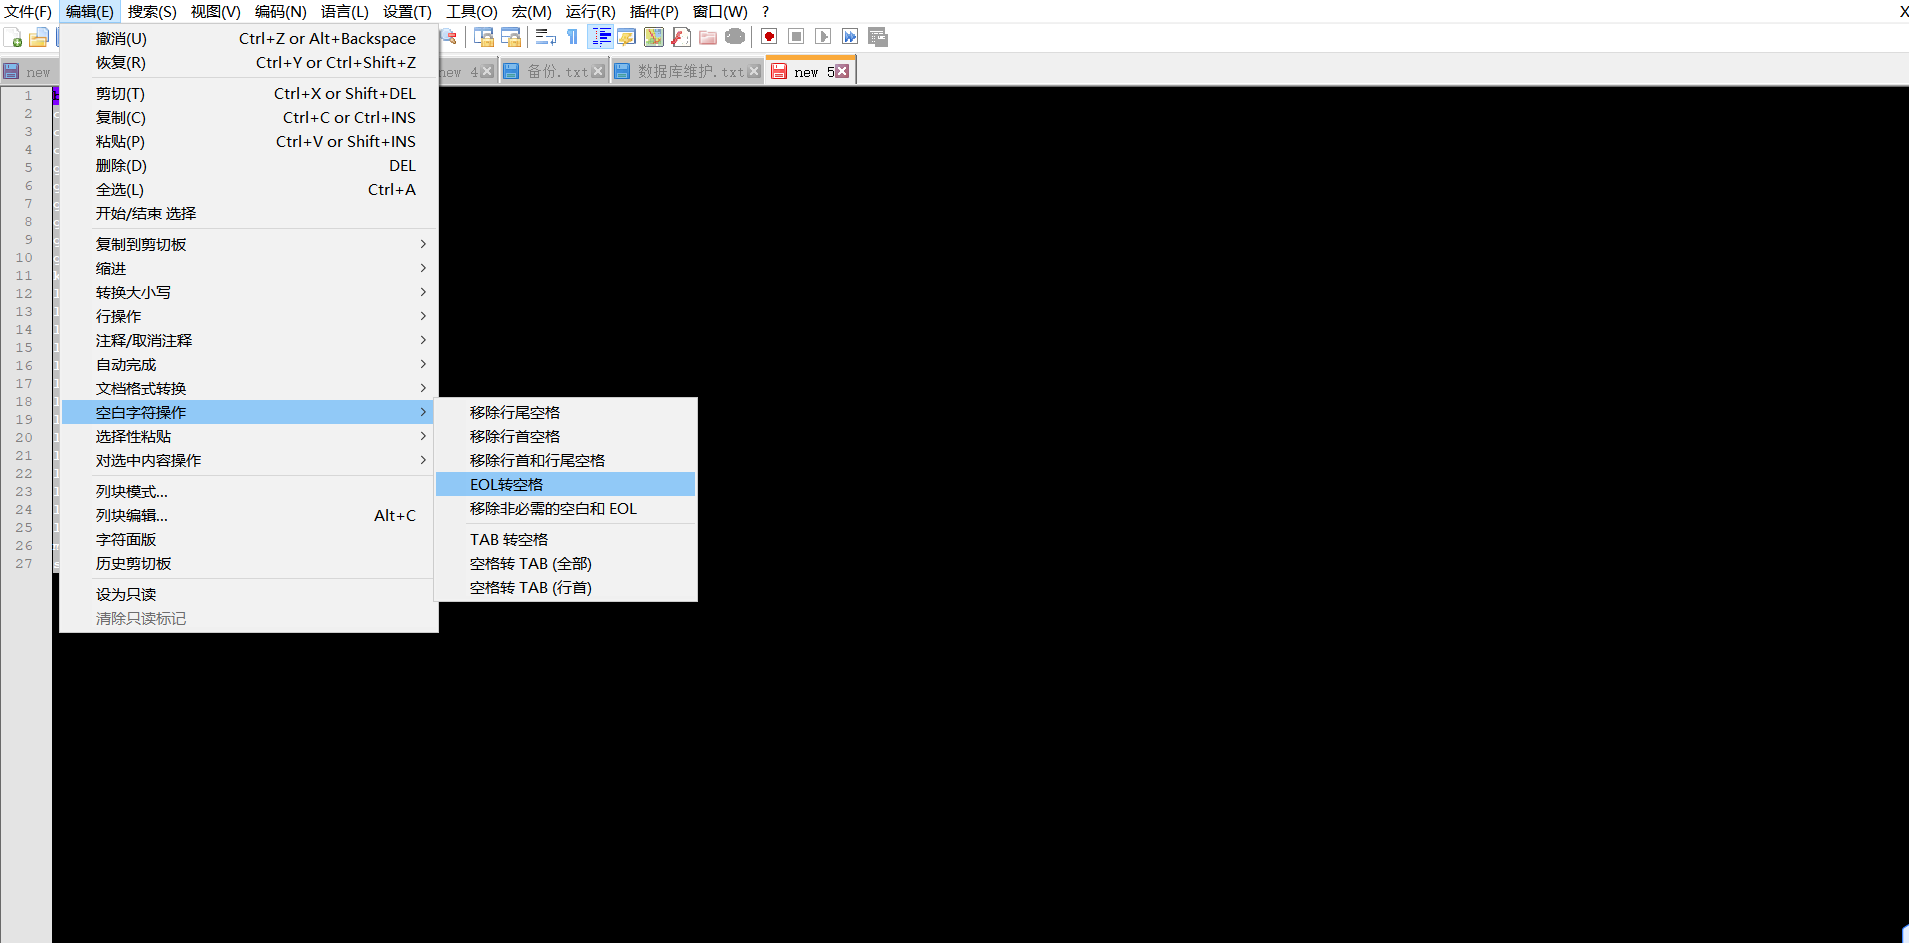Open the 设置(T) menu
Viewport: 1909px width, 943px height.
pos(407,11)
